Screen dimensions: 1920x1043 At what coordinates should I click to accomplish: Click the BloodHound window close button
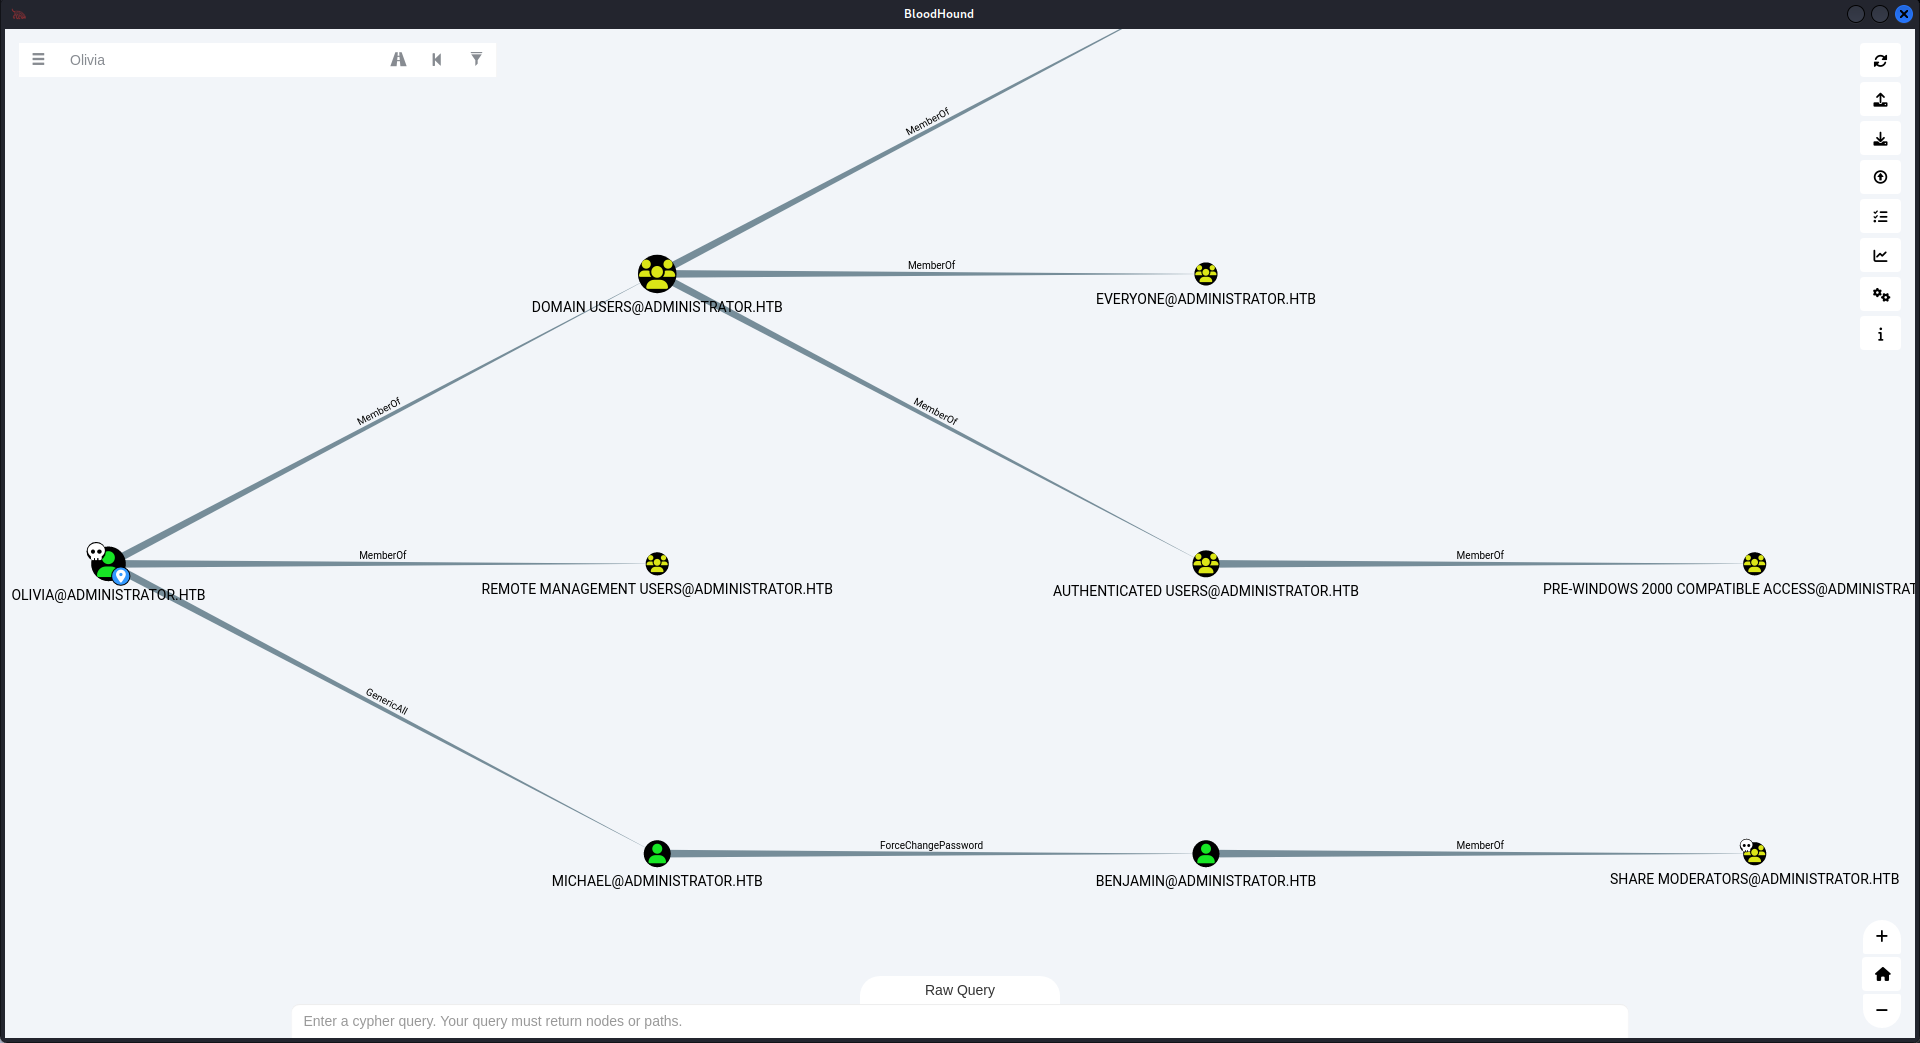1904,14
